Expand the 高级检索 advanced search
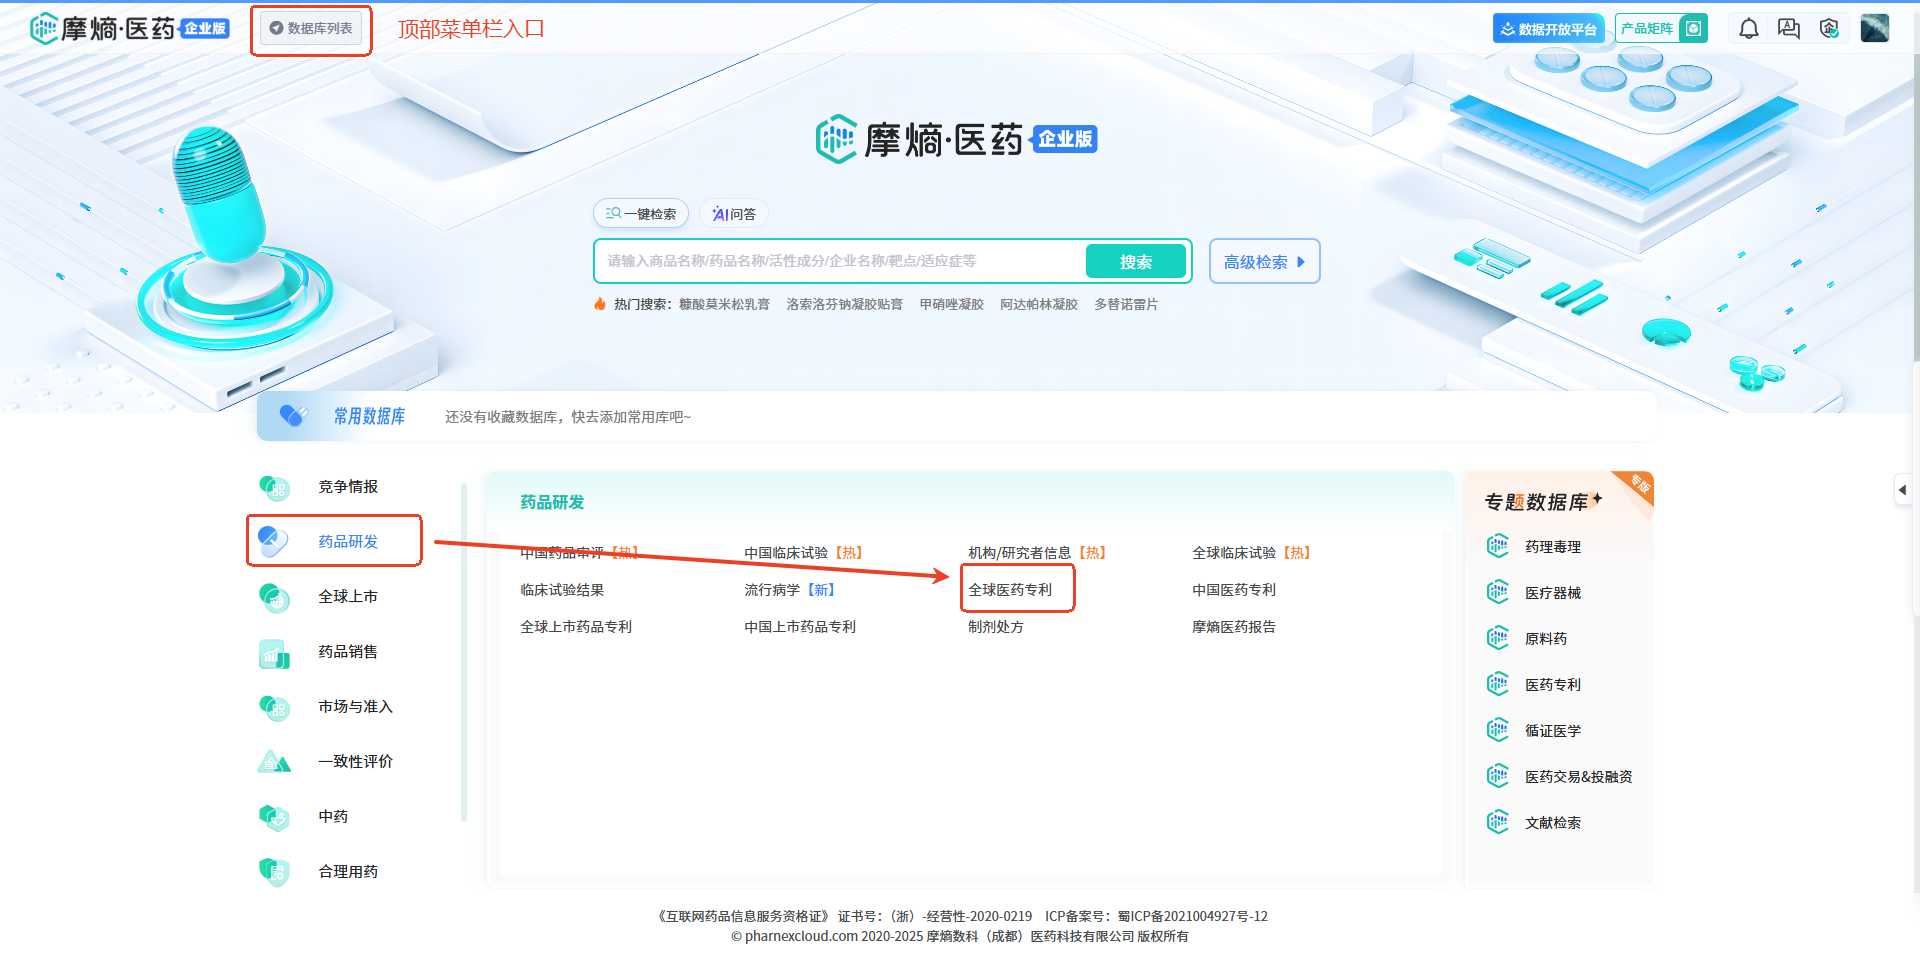The width and height of the screenshot is (1920, 953). pos(1264,262)
